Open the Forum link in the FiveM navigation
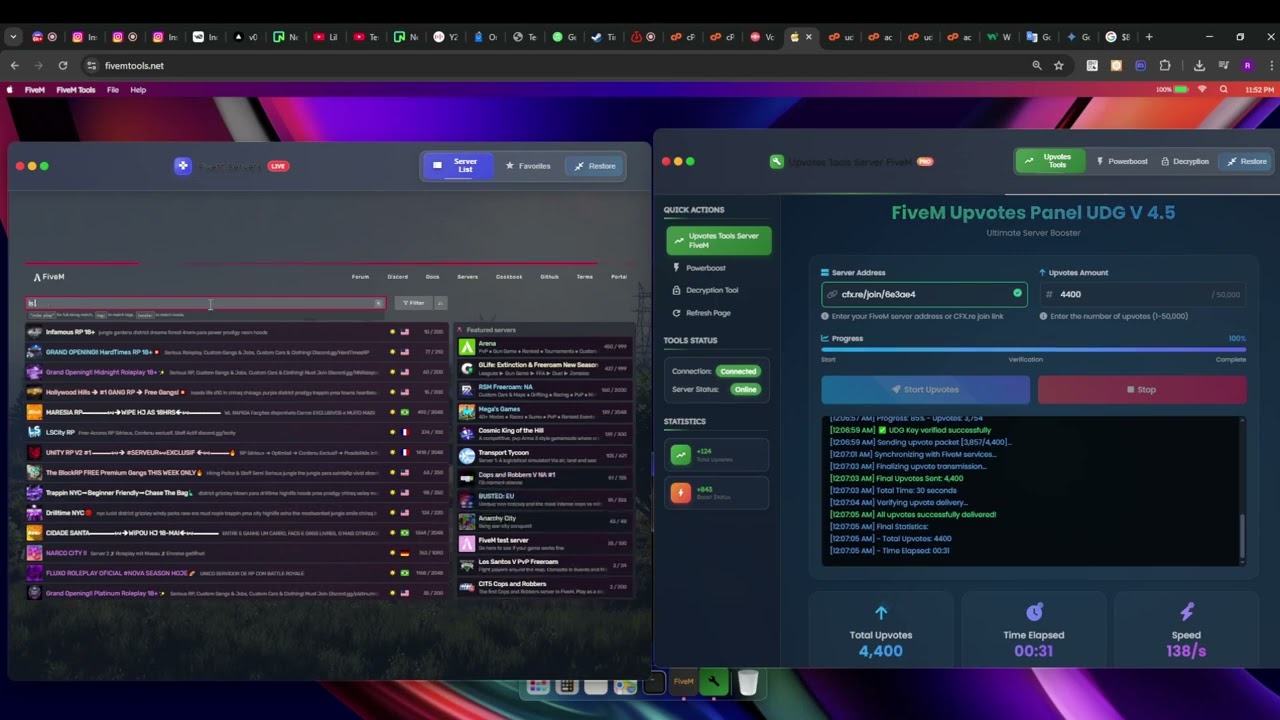This screenshot has width=1280, height=720. click(x=360, y=277)
